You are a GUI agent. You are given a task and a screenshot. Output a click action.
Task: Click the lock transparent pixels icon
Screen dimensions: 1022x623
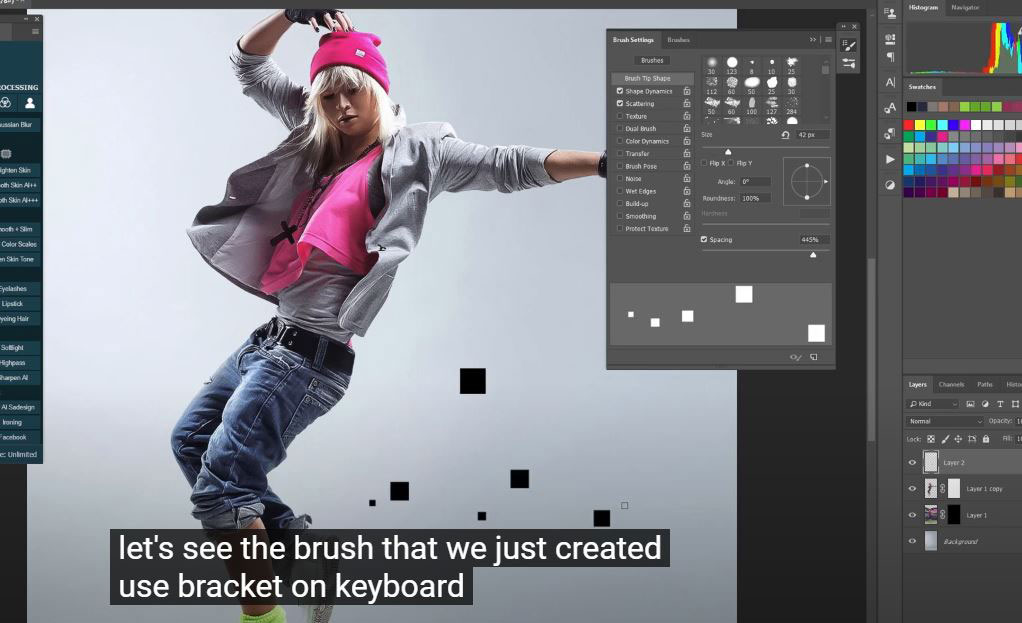(x=931, y=439)
